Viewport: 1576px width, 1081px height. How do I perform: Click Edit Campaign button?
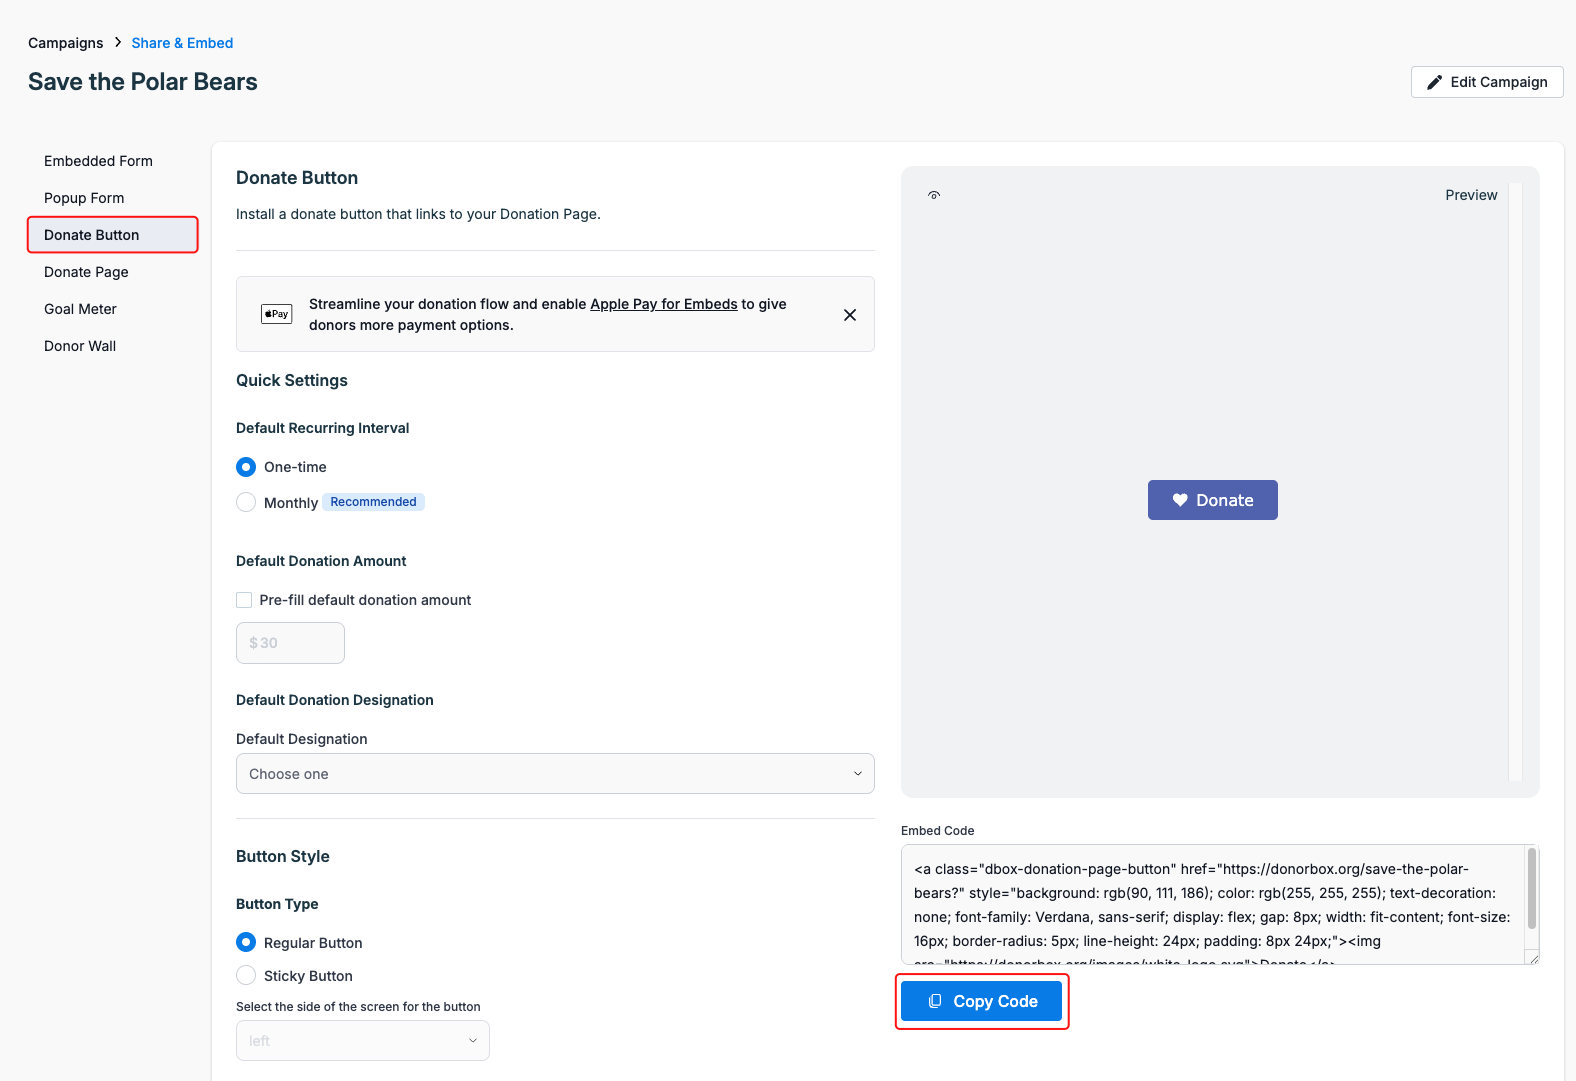(x=1486, y=82)
